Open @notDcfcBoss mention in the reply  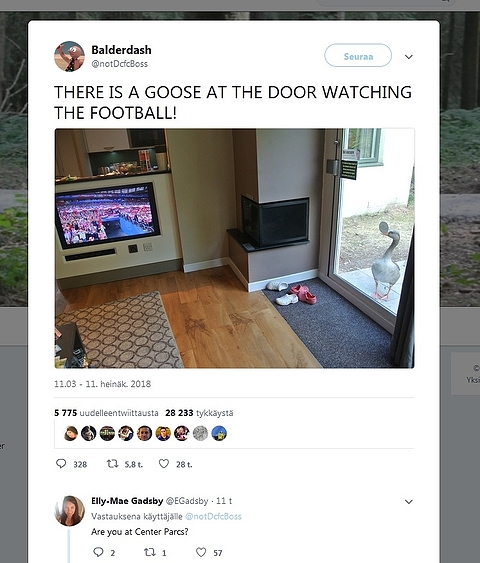pos(213,516)
